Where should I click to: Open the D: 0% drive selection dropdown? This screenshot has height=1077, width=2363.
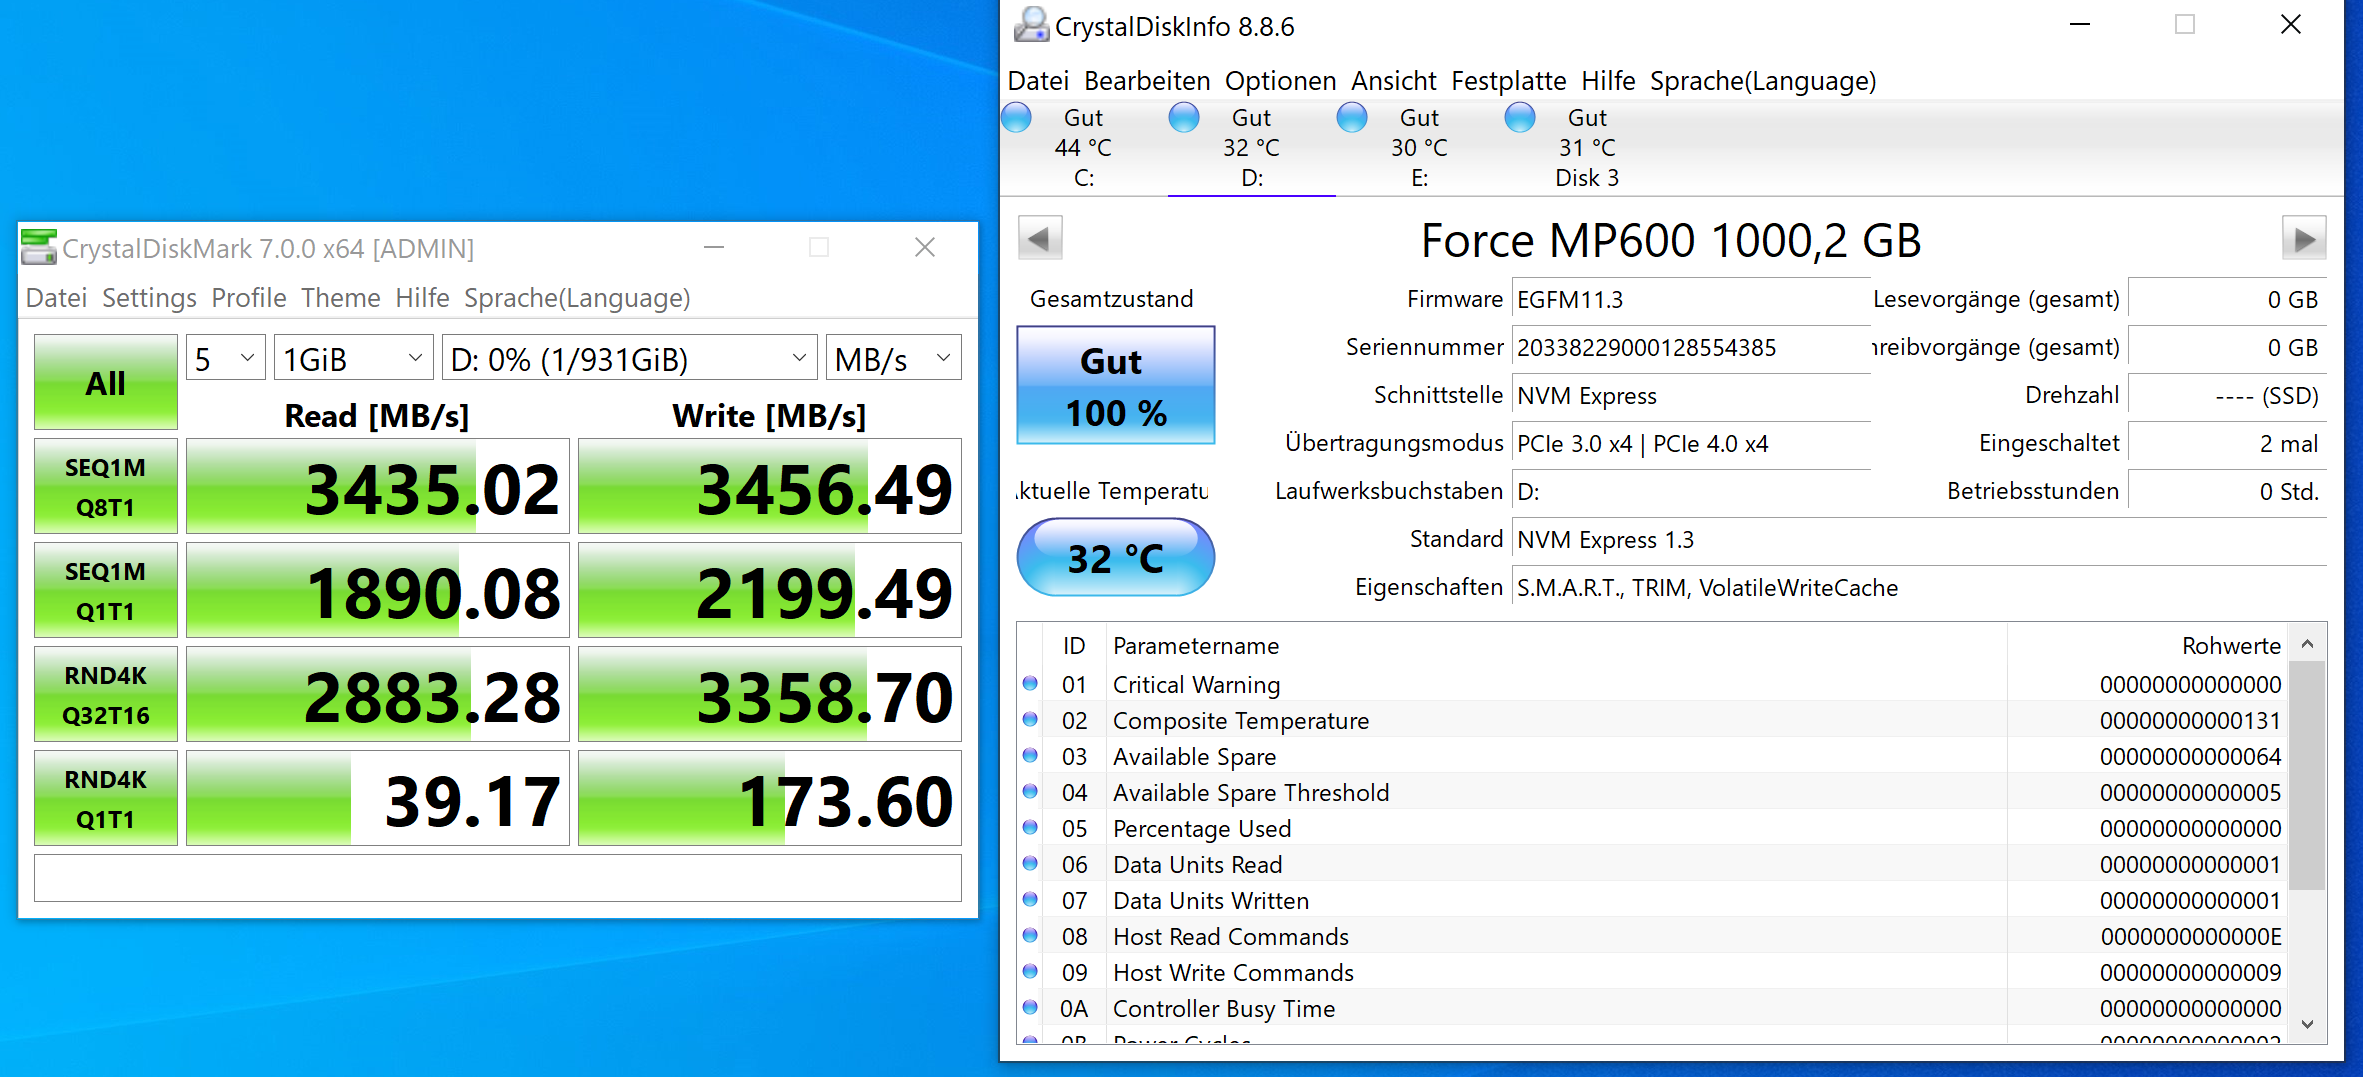pyautogui.click(x=629, y=358)
